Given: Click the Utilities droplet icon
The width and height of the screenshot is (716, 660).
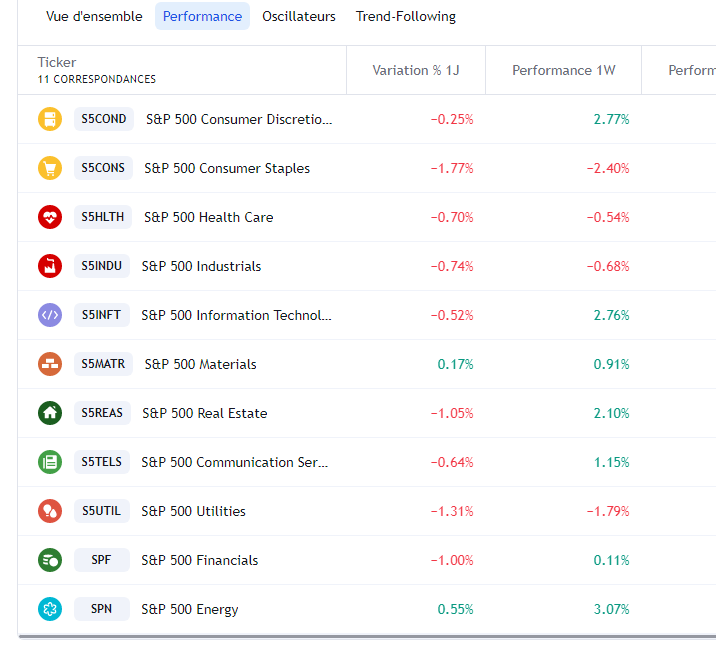Looking at the screenshot, I should click(50, 511).
